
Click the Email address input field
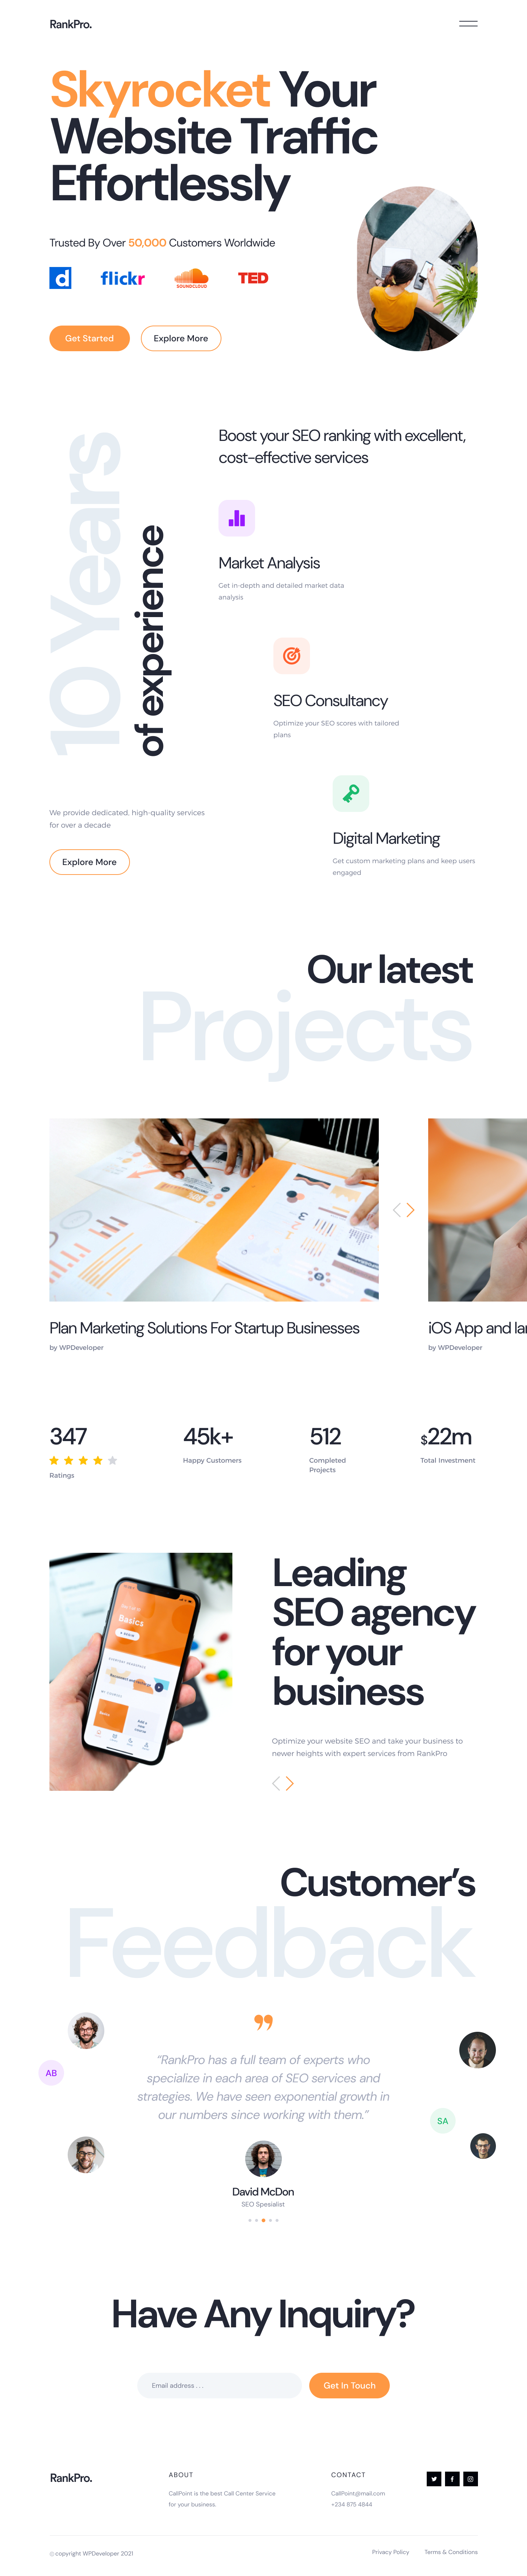coord(219,2385)
